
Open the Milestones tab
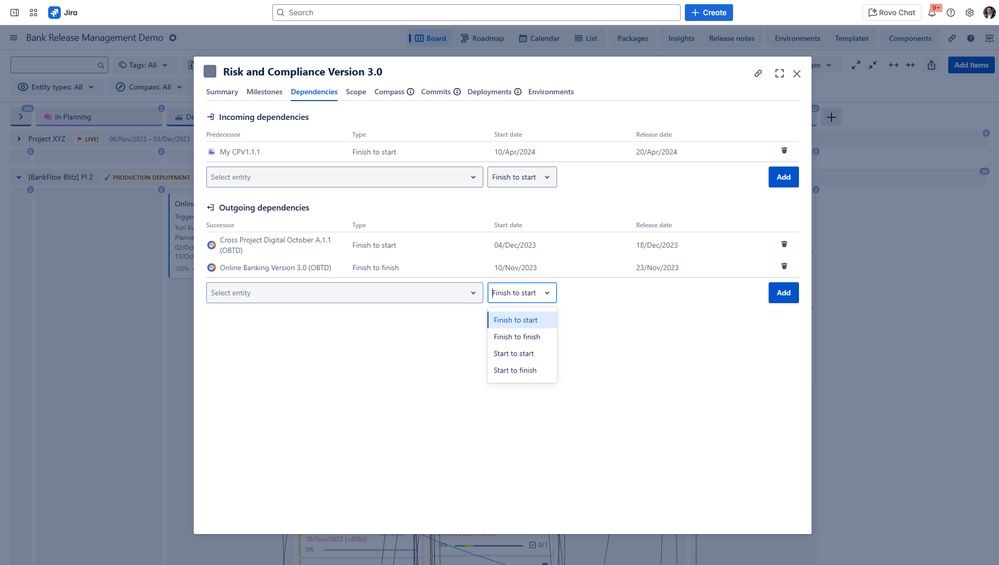[x=264, y=92]
